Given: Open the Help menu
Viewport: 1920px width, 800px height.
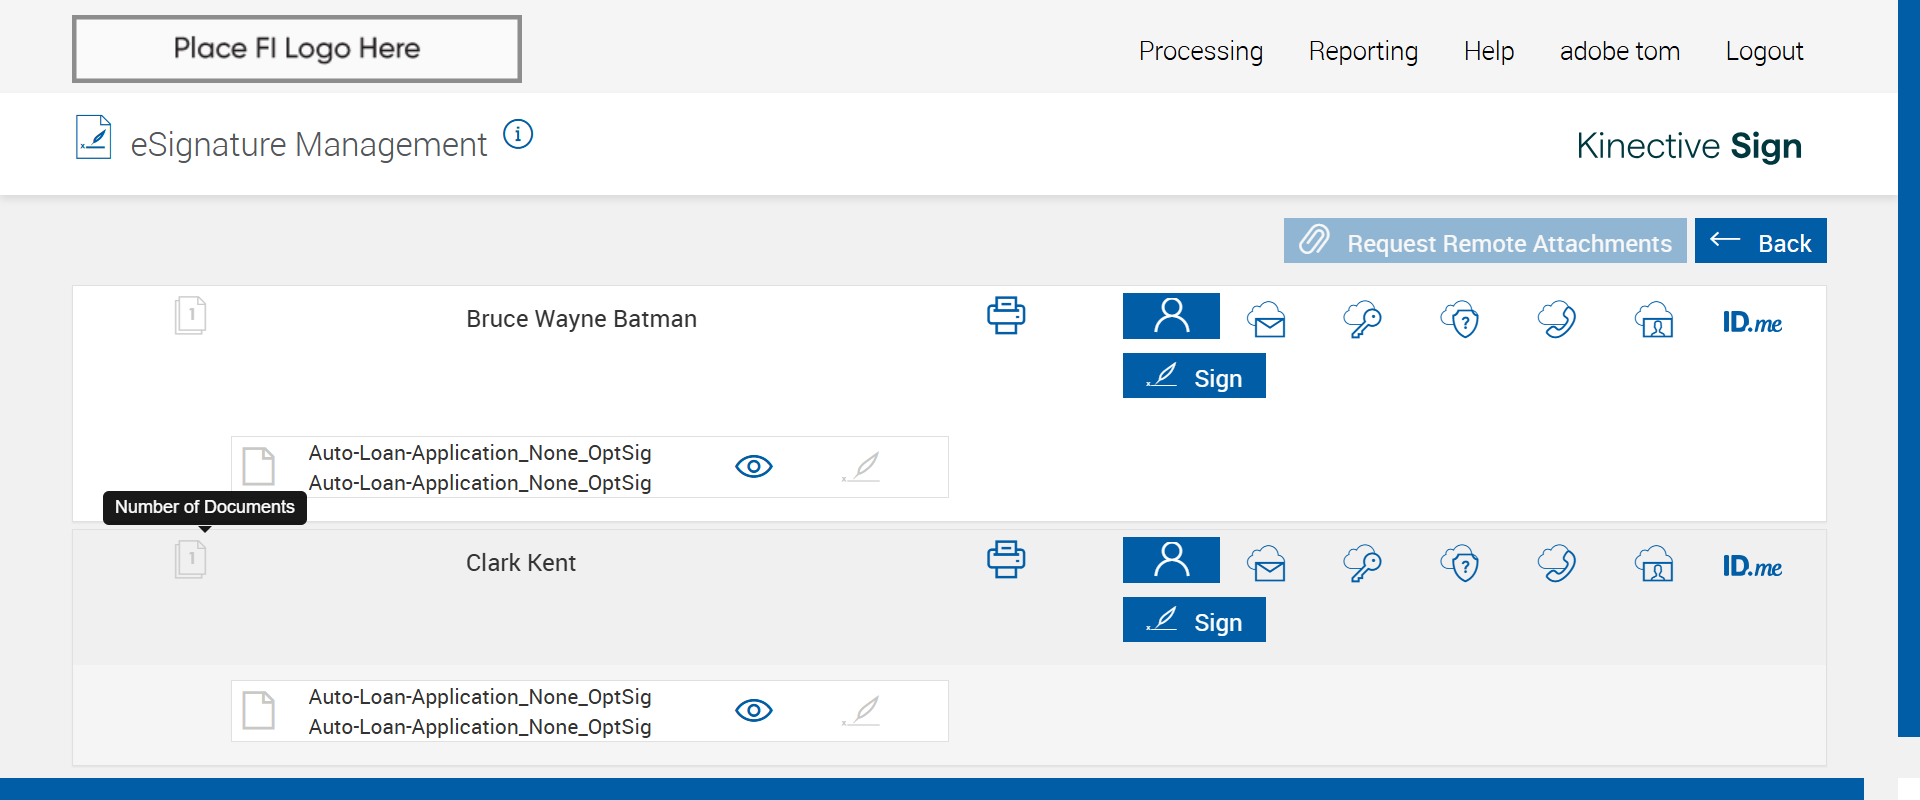Looking at the screenshot, I should point(1488,51).
